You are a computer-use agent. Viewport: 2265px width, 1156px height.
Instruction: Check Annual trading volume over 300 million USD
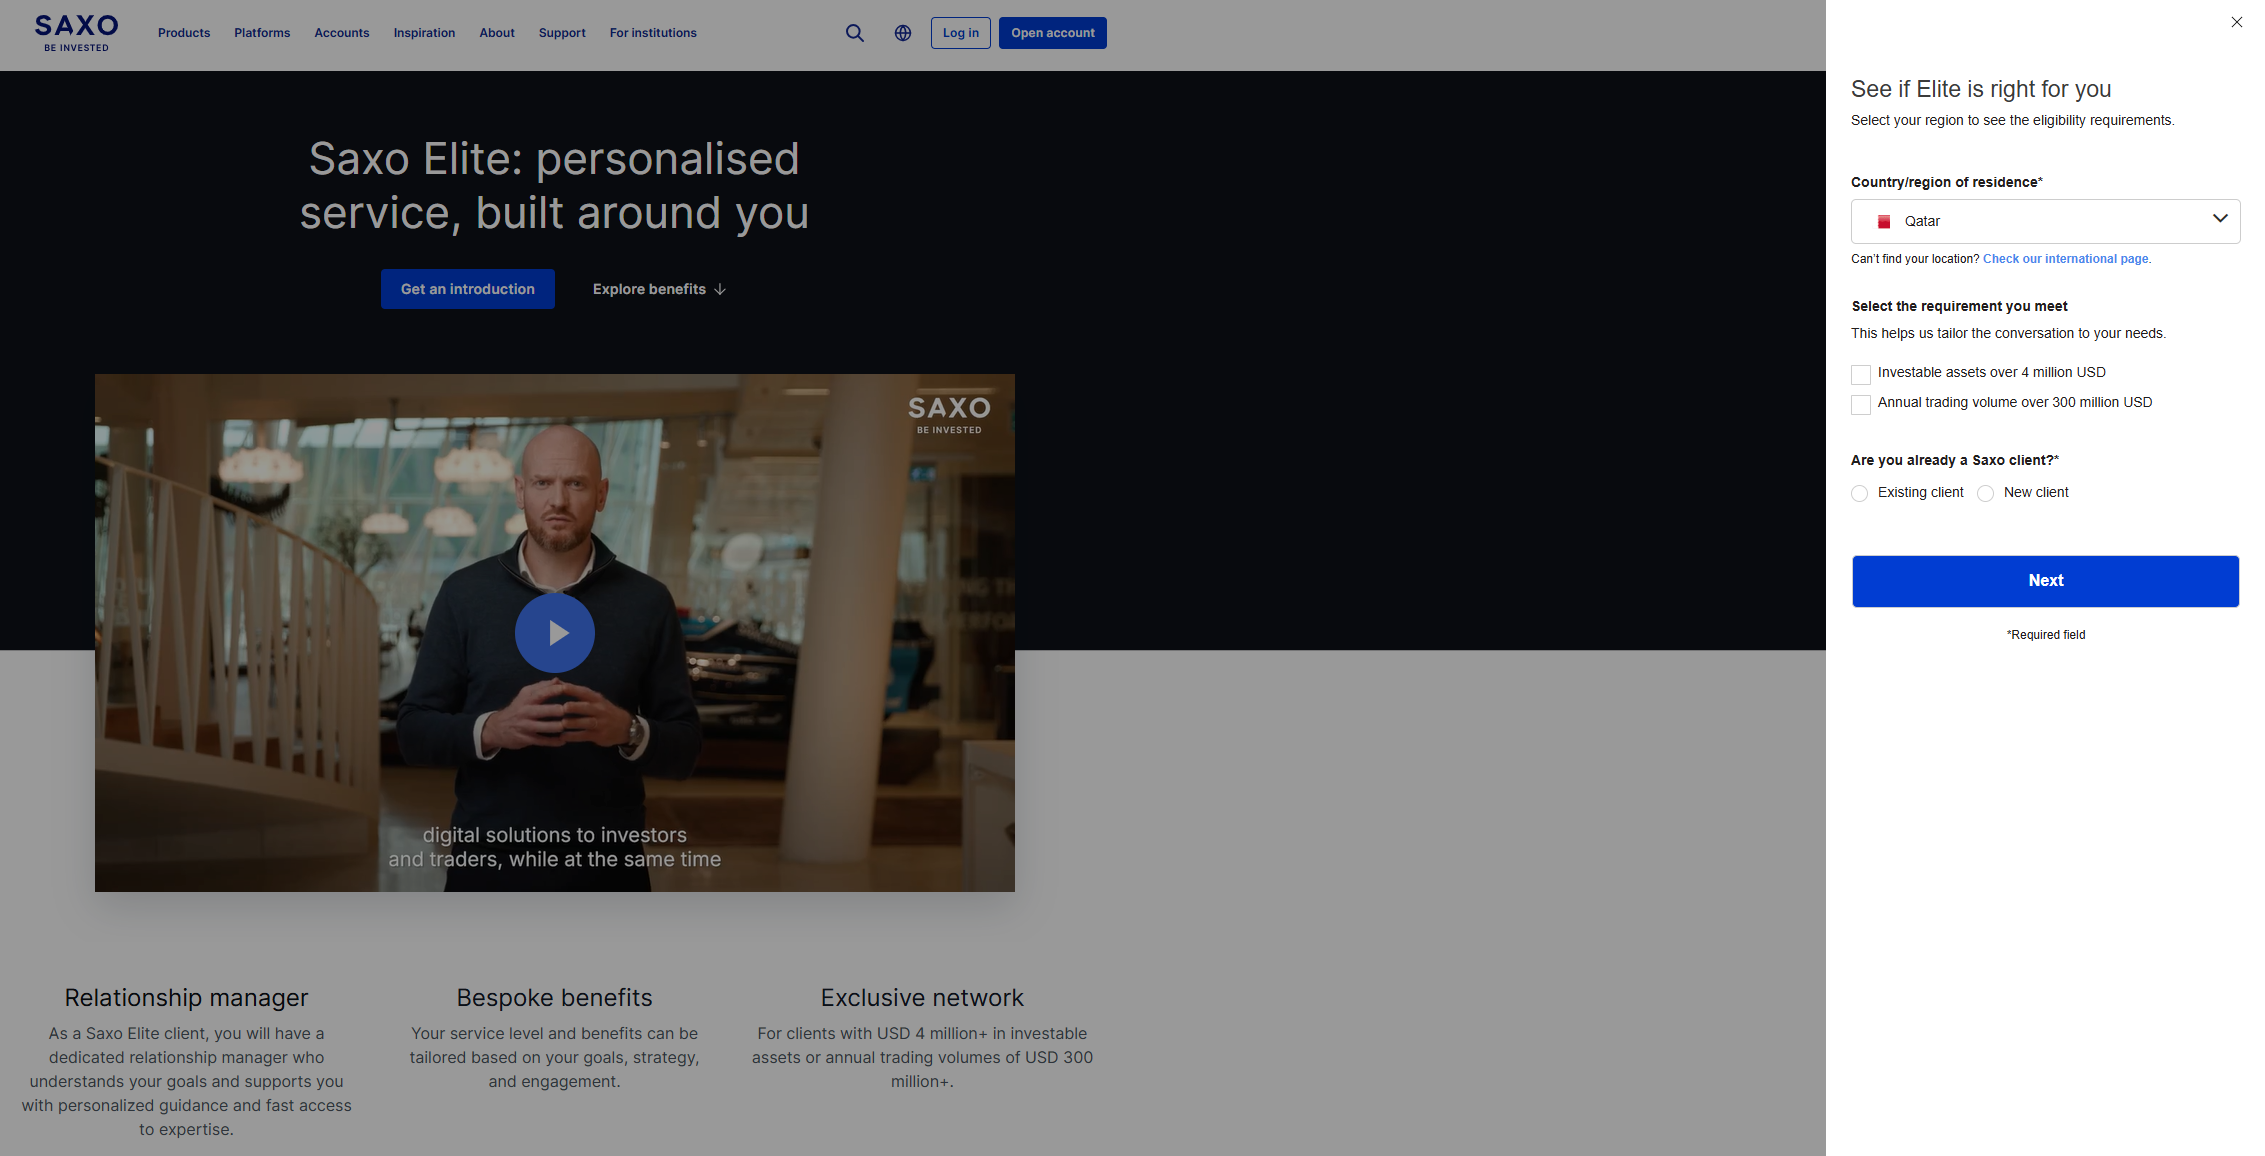pyautogui.click(x=1860, y=405)
